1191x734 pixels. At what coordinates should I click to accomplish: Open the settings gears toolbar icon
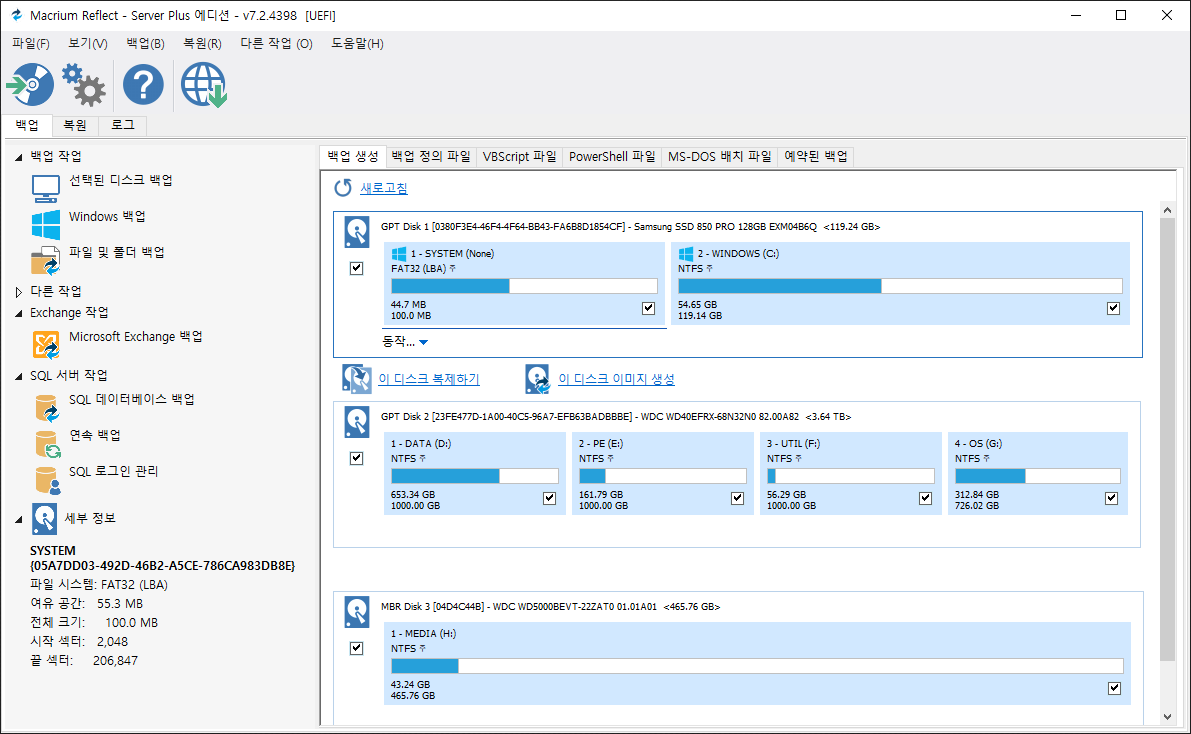[x=84, y=84]
